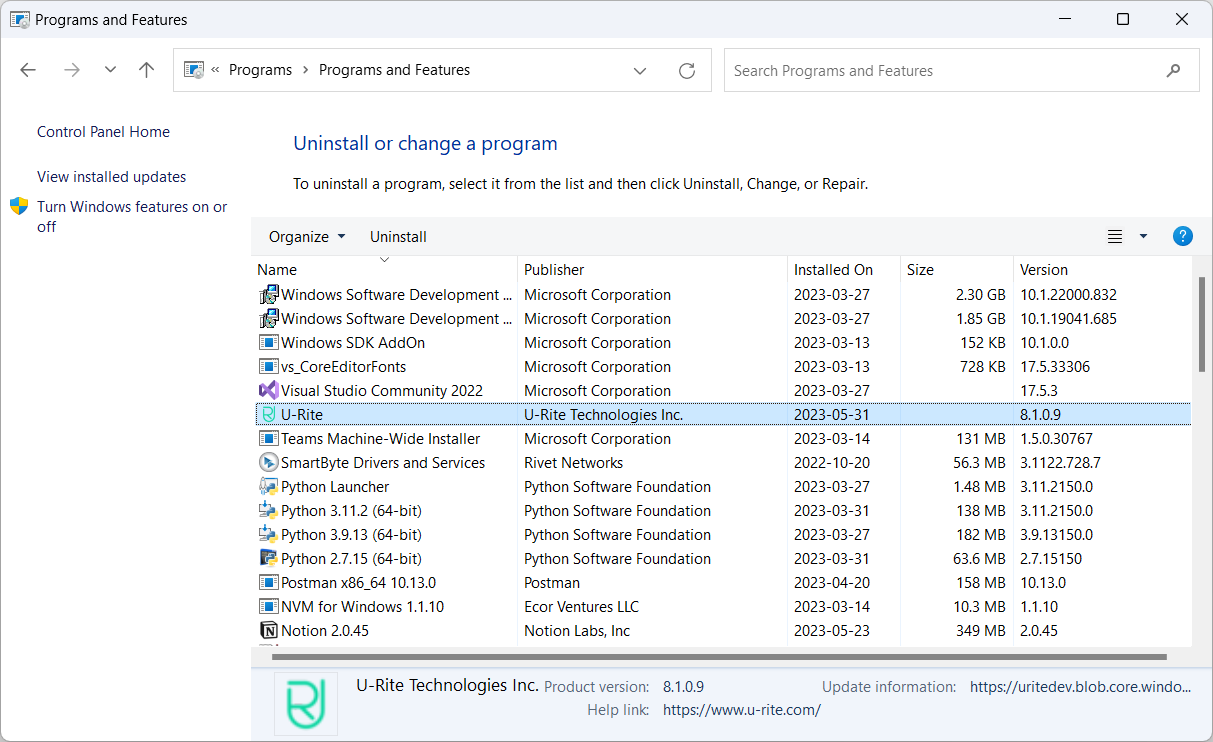The height and width of the screenshot is (742, 1213).
Task: Click the details view icon
Action: [1115, 236]
